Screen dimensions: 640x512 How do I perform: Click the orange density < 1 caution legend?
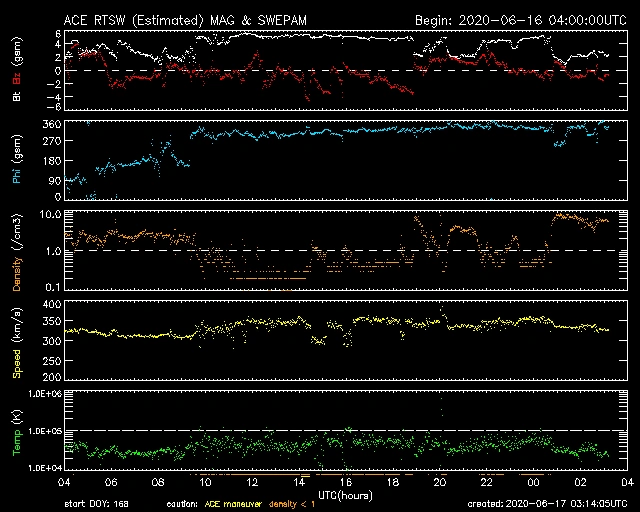coord(306,505)
